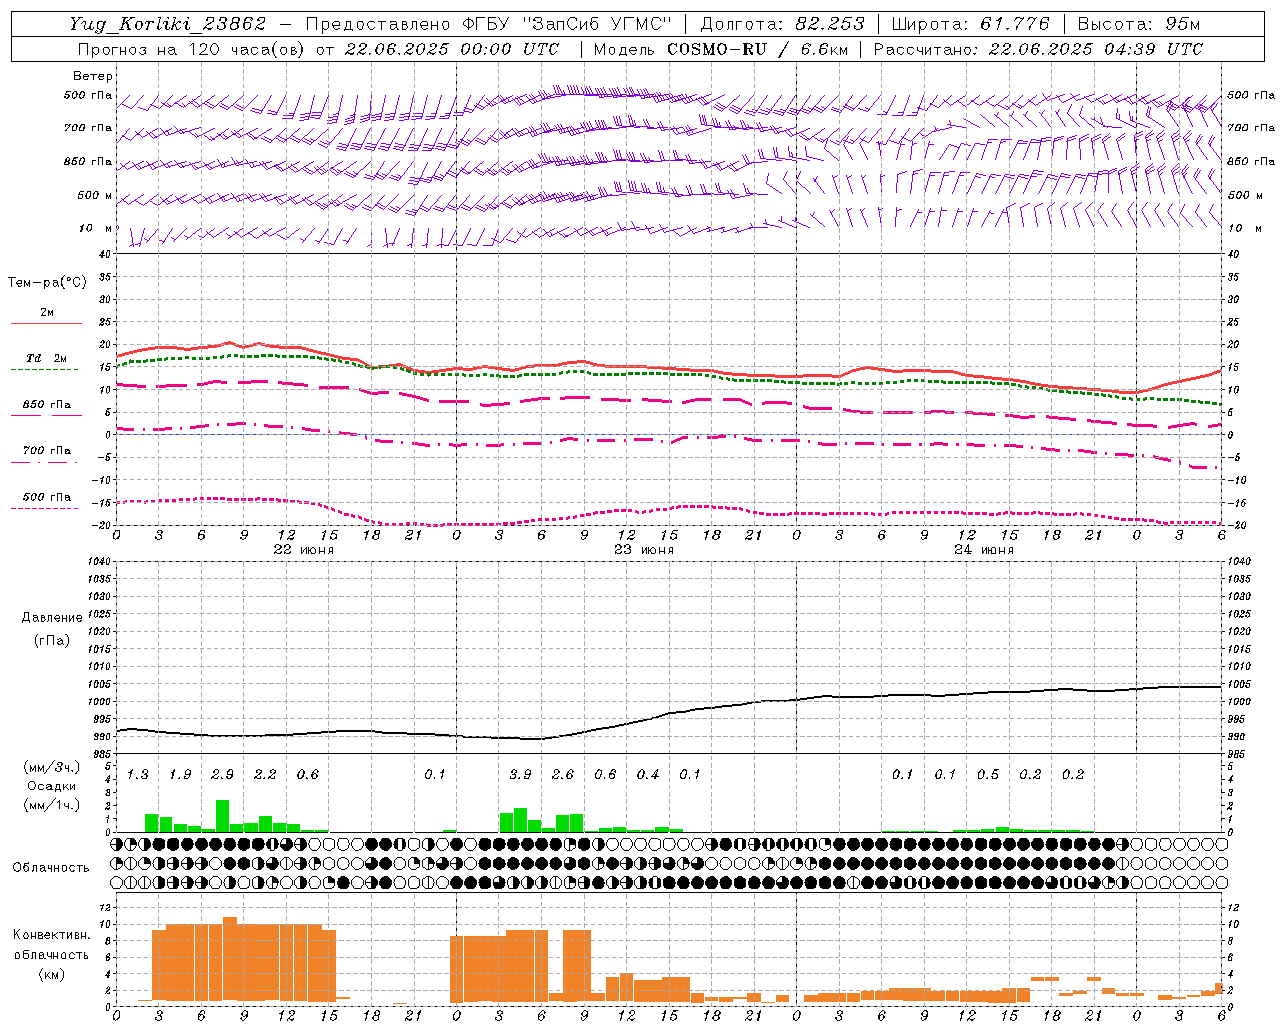
Task: Click the Широта: 61.776 value
Action: [971, 24]
